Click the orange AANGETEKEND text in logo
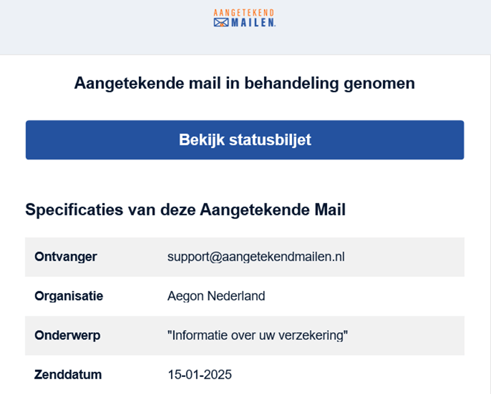The image size is (491, 394). (244, 13)
